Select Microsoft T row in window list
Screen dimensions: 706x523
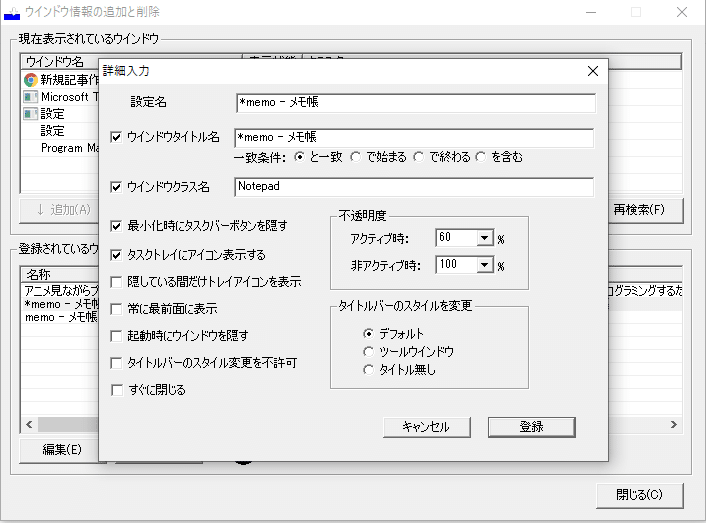pyautogui.click(x=60, y=97)
